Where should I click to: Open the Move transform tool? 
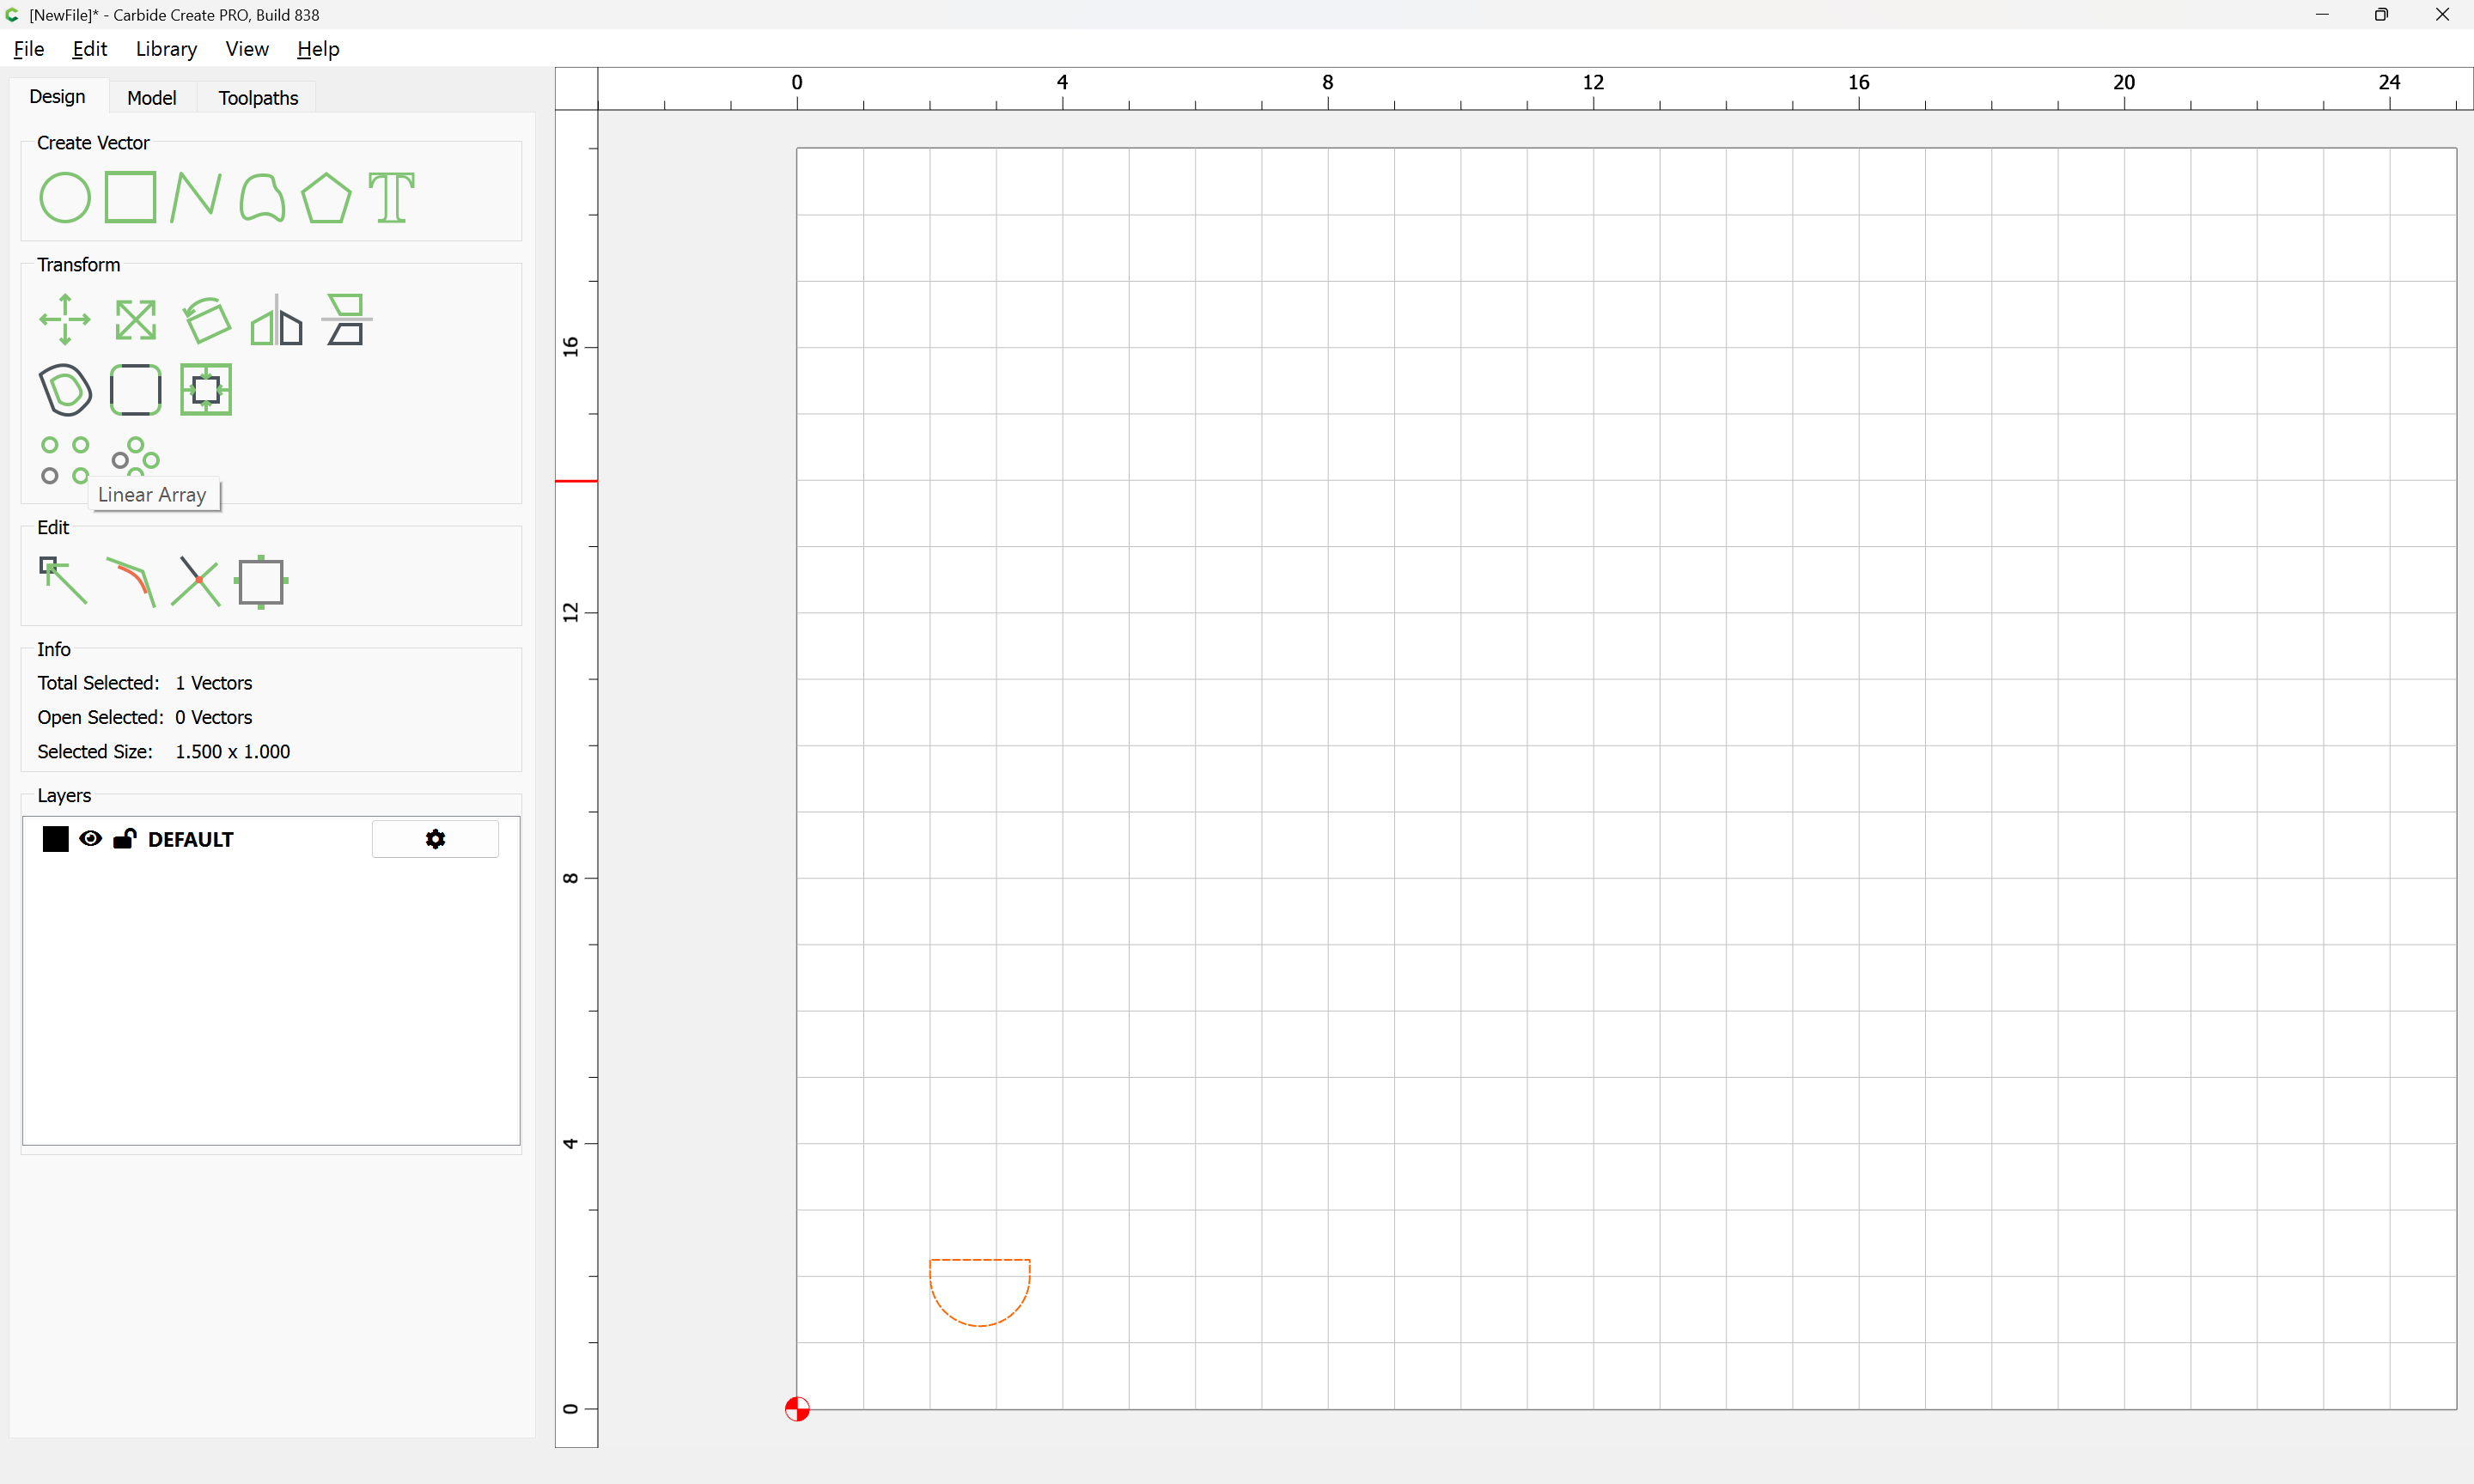click(x=64, y=320)
